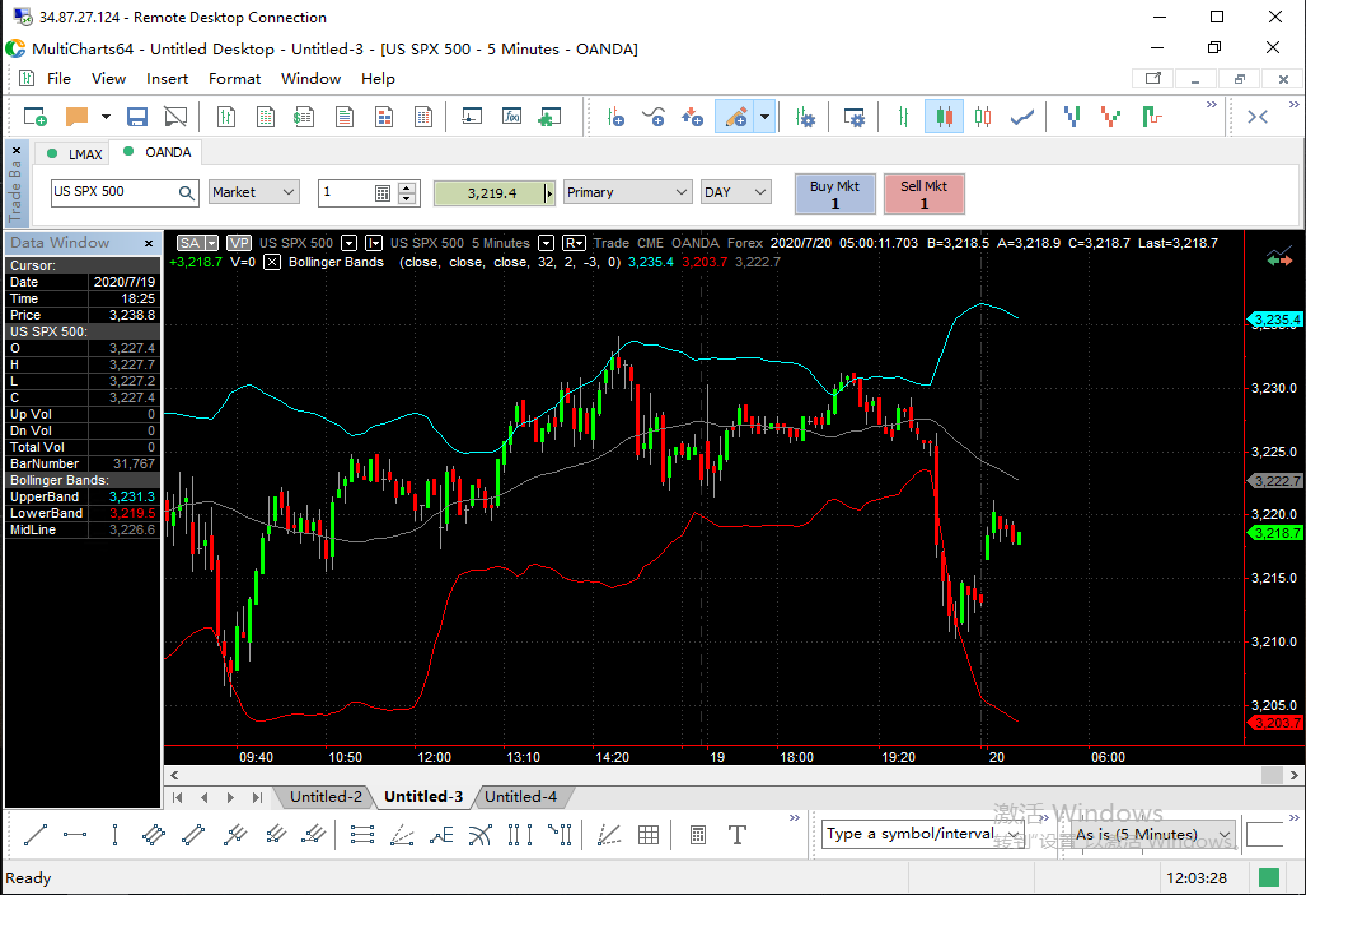The width and height of the screenshot is (1357, 931).
Task: Open the workspace folder dropdown arrow
Action: (x=106, y=117)
